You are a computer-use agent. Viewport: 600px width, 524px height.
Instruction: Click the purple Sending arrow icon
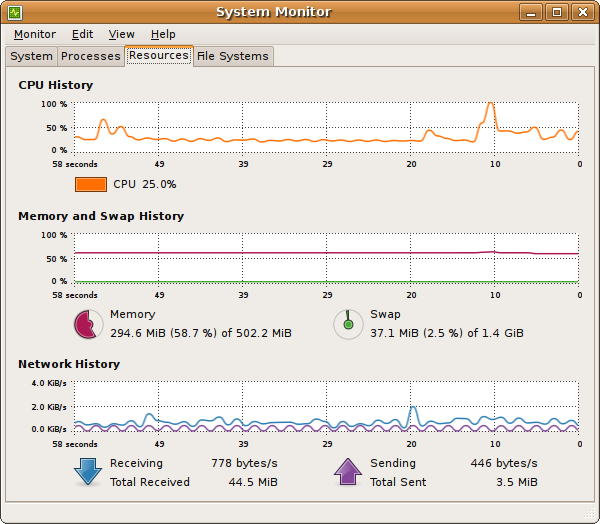click(348, 472)
